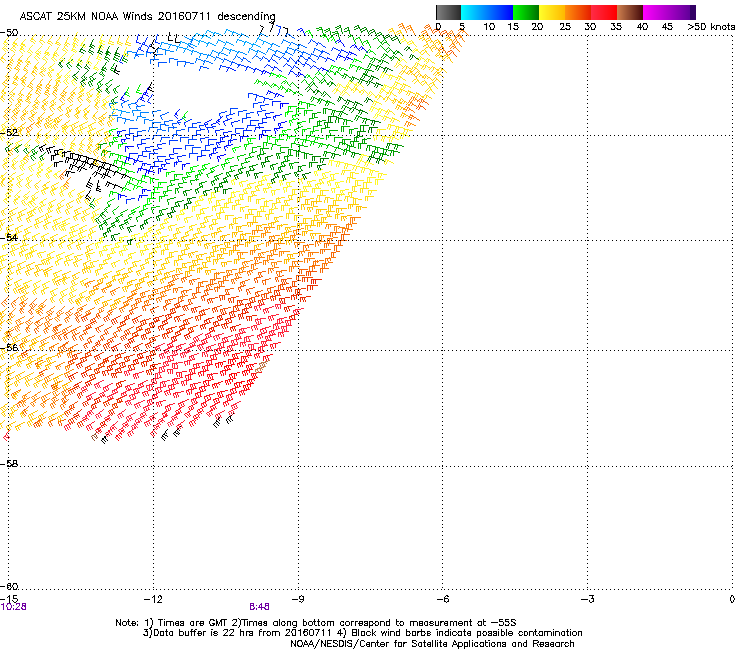This screenshot has width=740, height=650.
Task: Select the brown 35-40 knots color segment
Action: pyautogui.click(x=630, y=12)
